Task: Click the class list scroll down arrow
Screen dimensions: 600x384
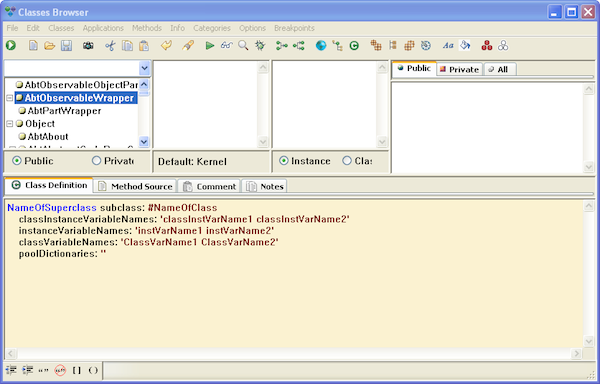Action: [144, 142]
